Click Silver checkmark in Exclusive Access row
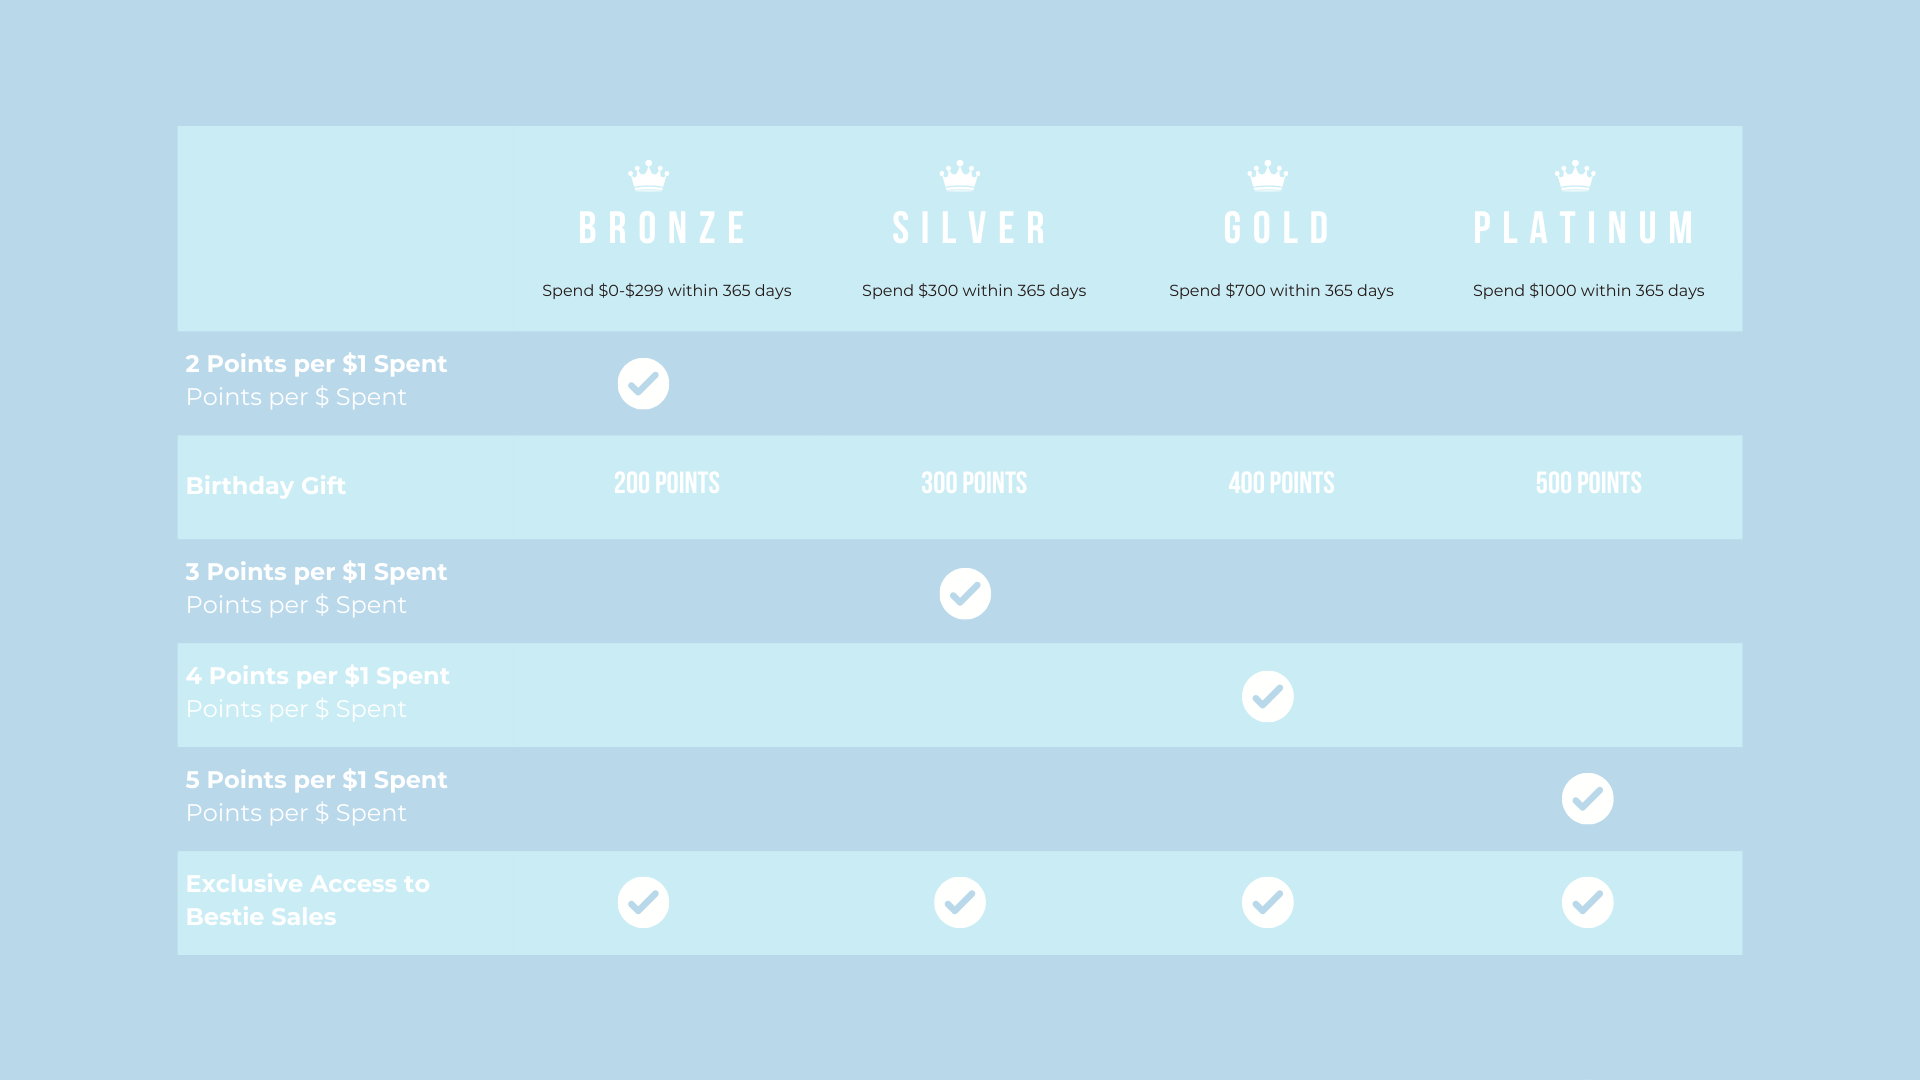1920x1080 pixels. pos(960,903)
